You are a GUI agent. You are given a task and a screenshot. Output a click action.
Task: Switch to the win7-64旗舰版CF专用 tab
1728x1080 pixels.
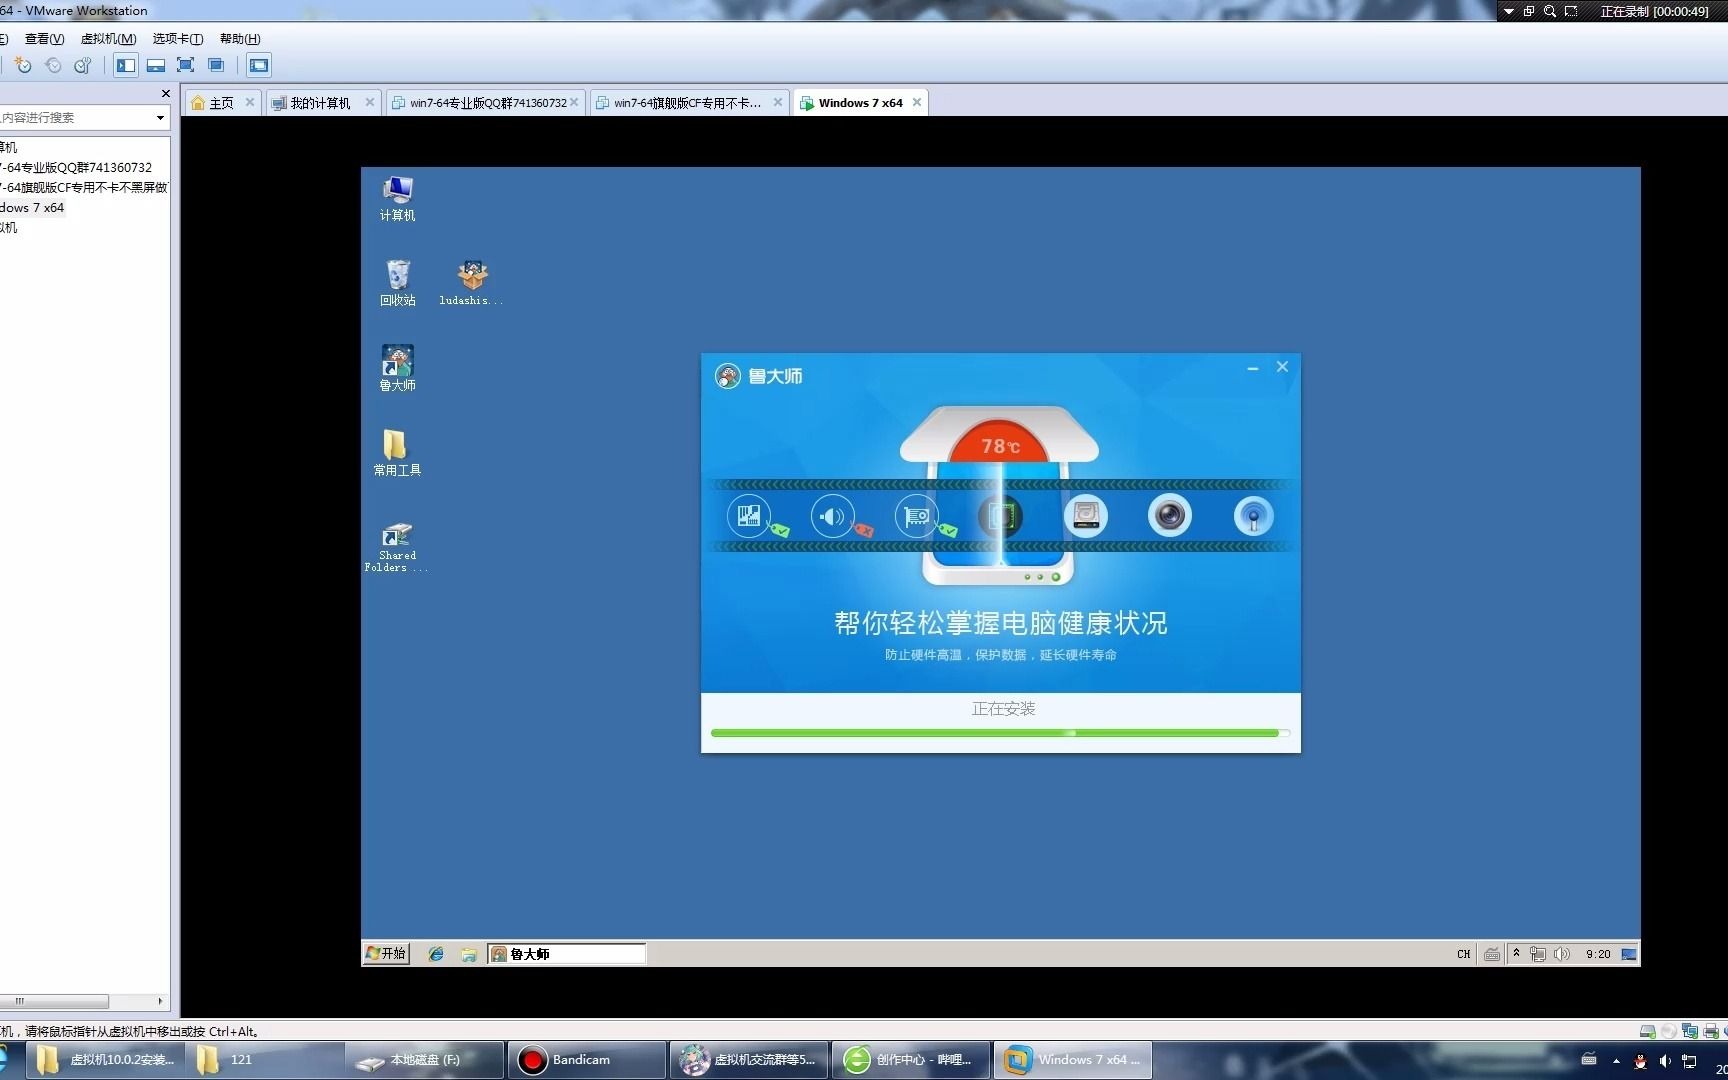687,103
